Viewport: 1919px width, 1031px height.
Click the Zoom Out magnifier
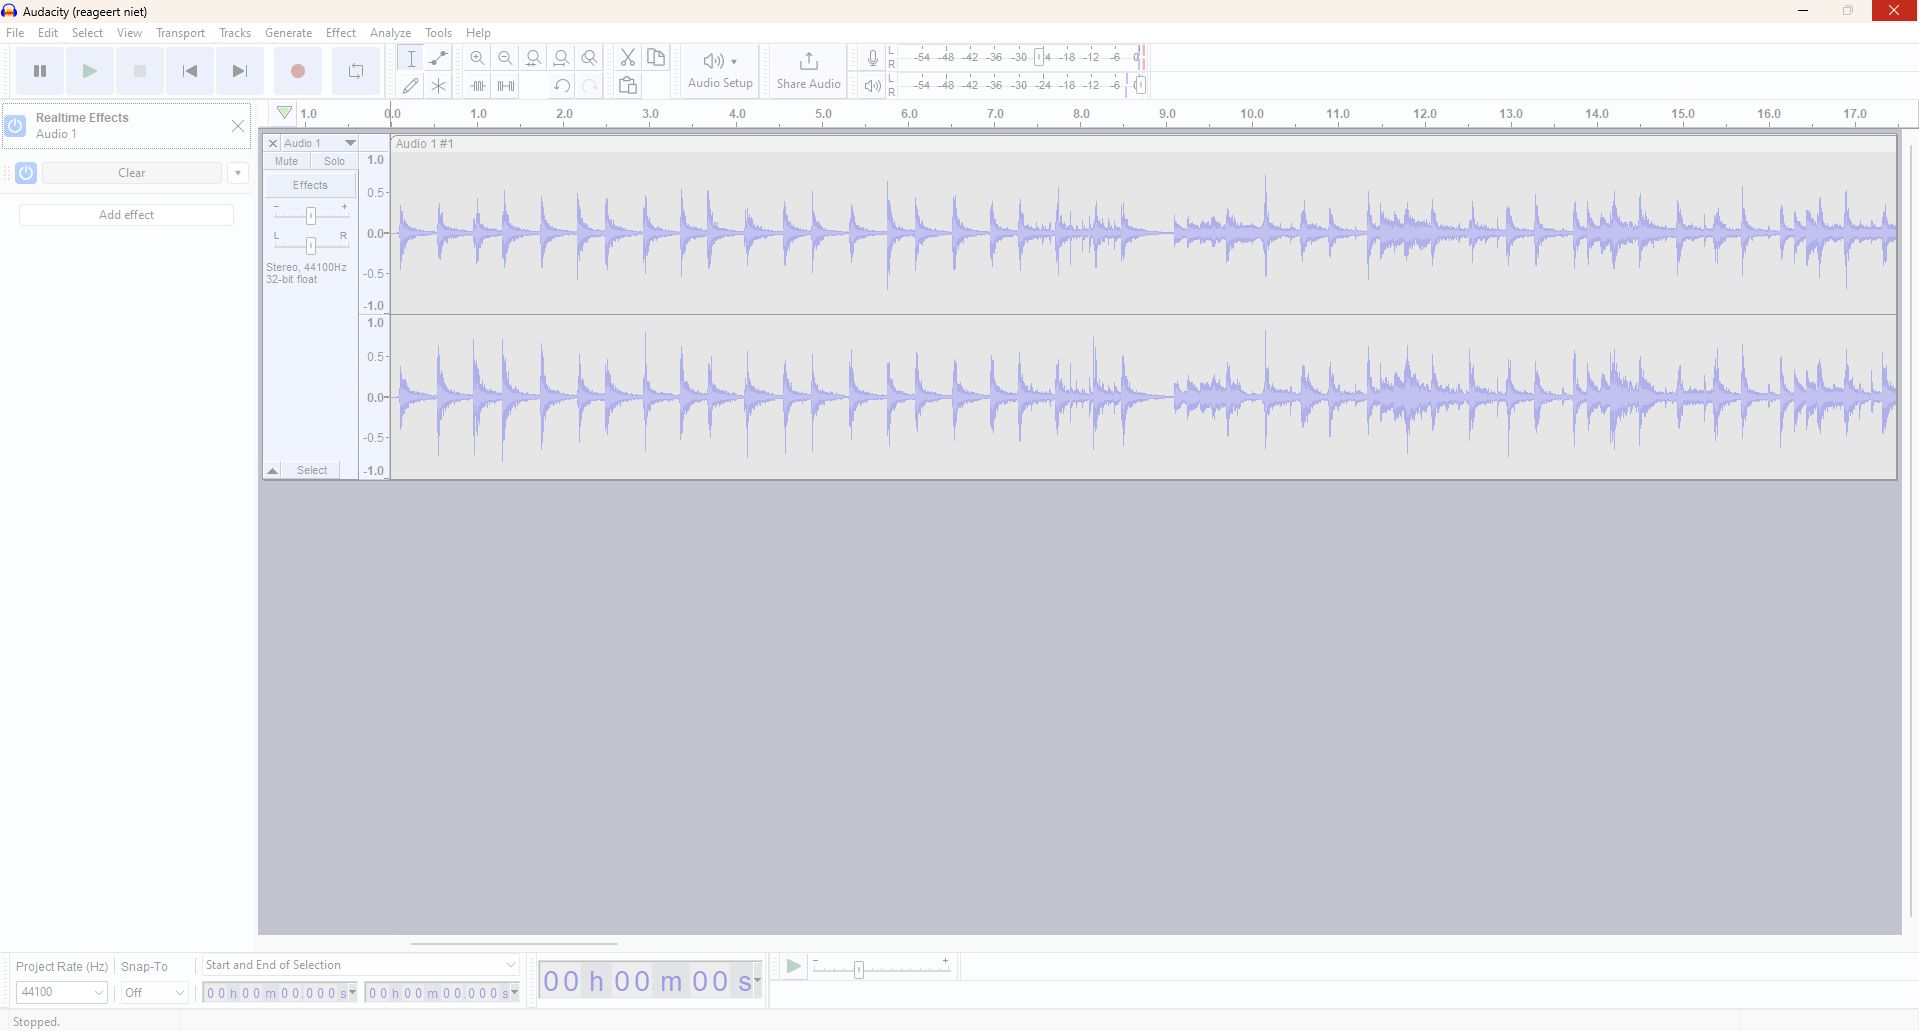[x=506, y=58]
